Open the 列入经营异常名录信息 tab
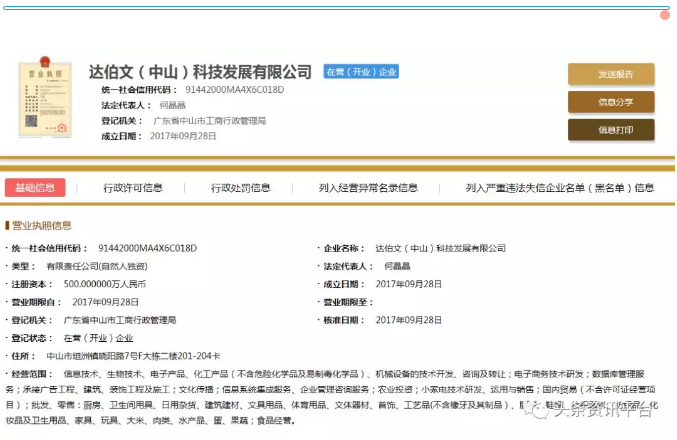The height and width of the screenshot is (440, 677). click(x=368, y=188)
